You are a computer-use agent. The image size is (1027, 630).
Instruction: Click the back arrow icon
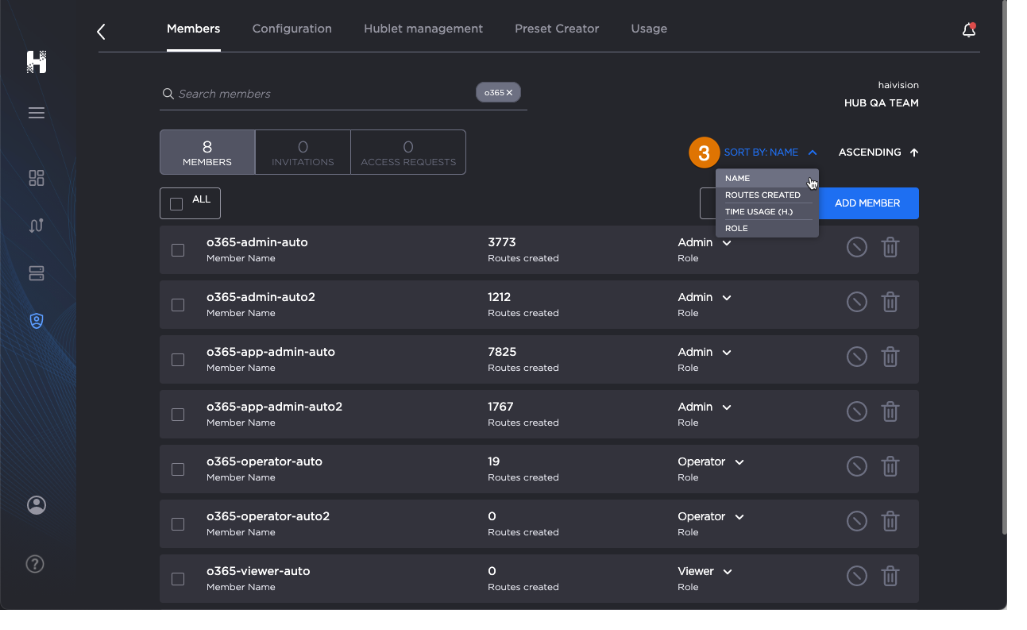click(x=101, y=32)
